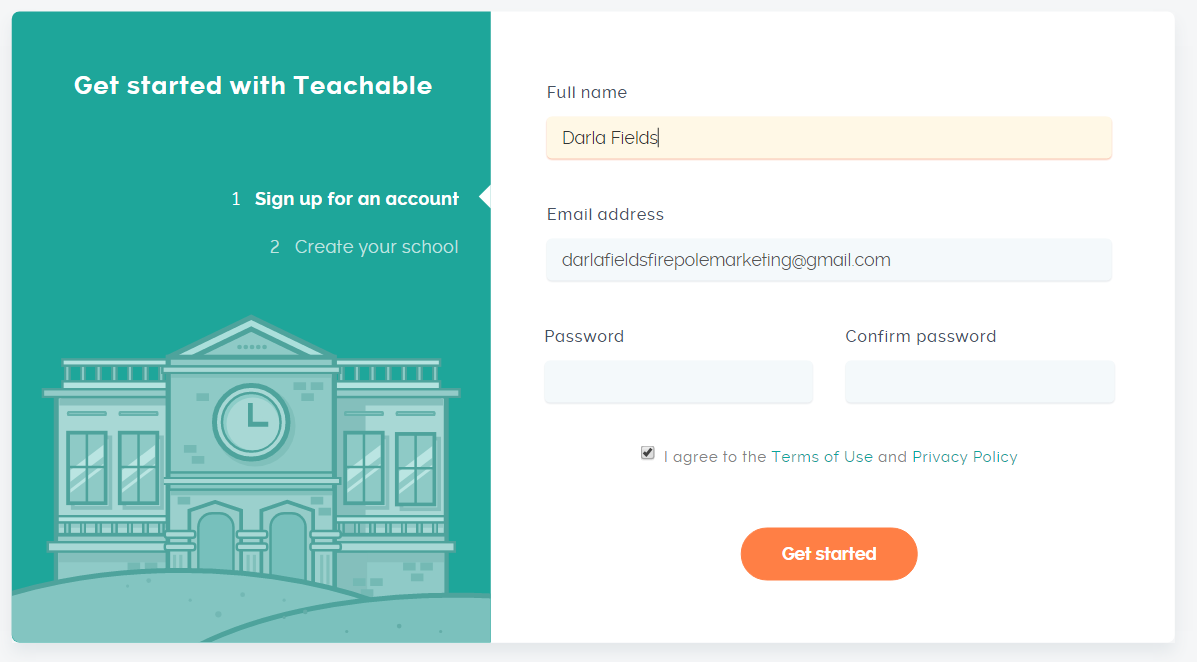Uncheck the agree to terms checkbox
This screenshot has height=662, width=1197.
pos(647,453)
